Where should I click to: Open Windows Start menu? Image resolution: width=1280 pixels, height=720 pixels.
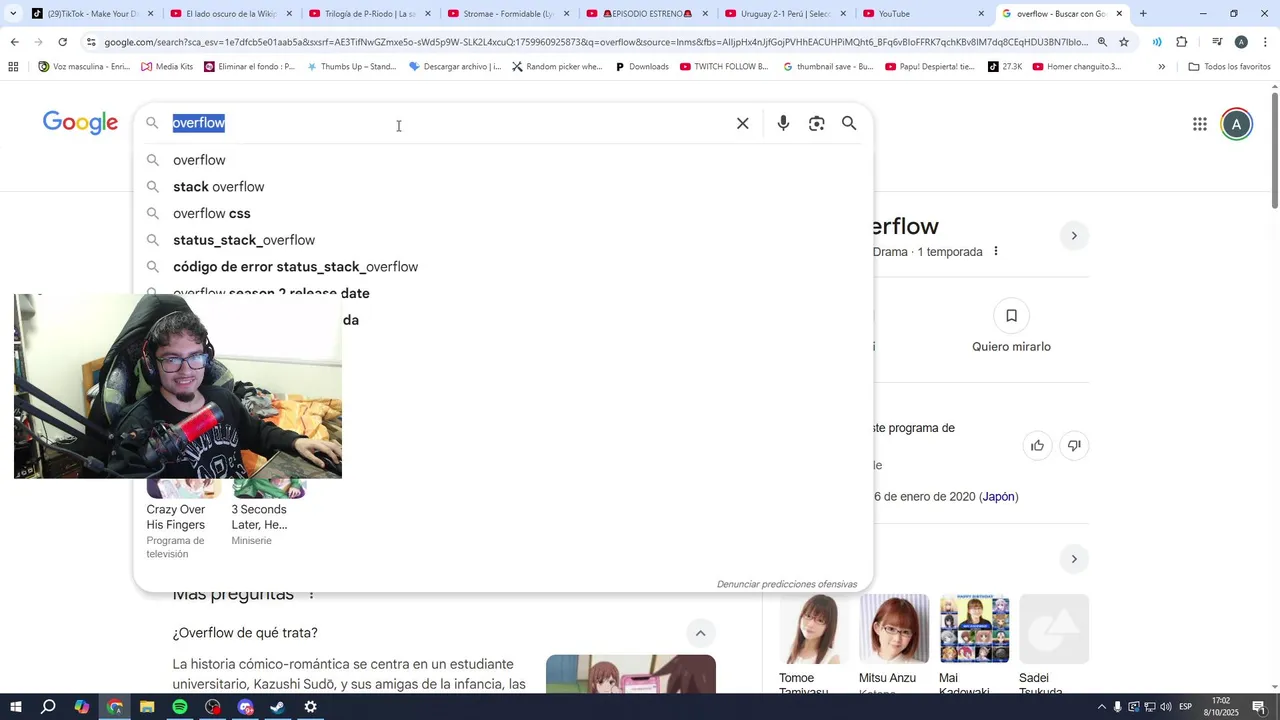(16, 707)
